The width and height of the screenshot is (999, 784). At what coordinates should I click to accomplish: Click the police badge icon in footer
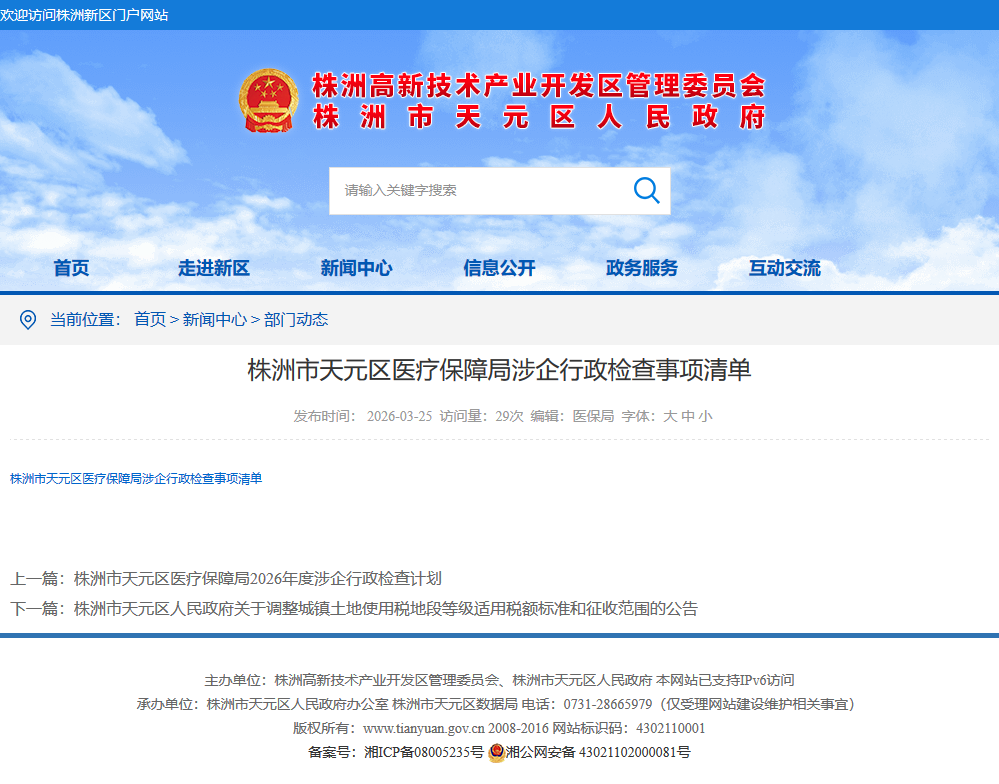(496, 752)
